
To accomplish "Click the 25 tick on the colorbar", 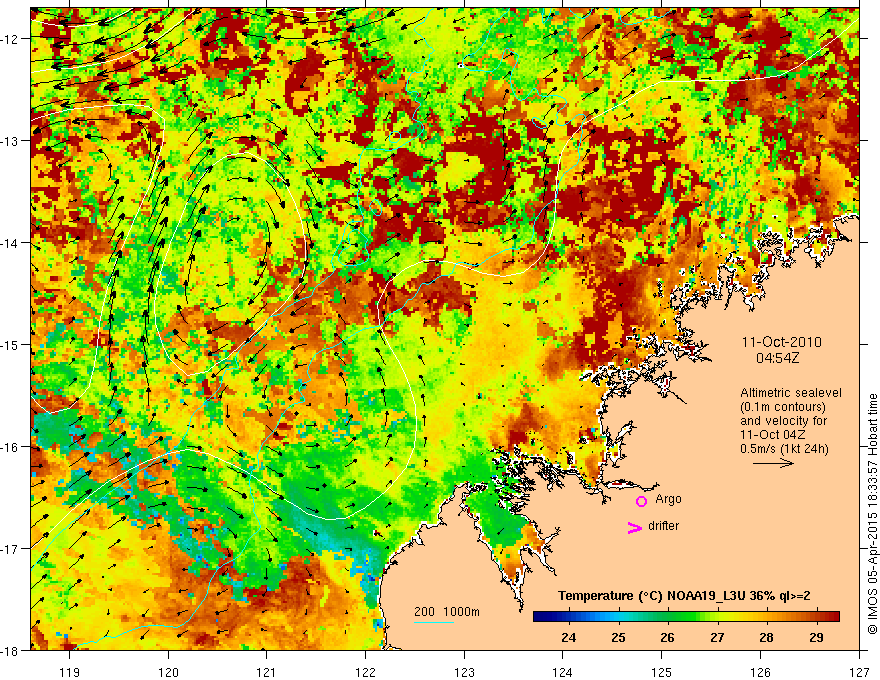I will [x=618, y=637].
